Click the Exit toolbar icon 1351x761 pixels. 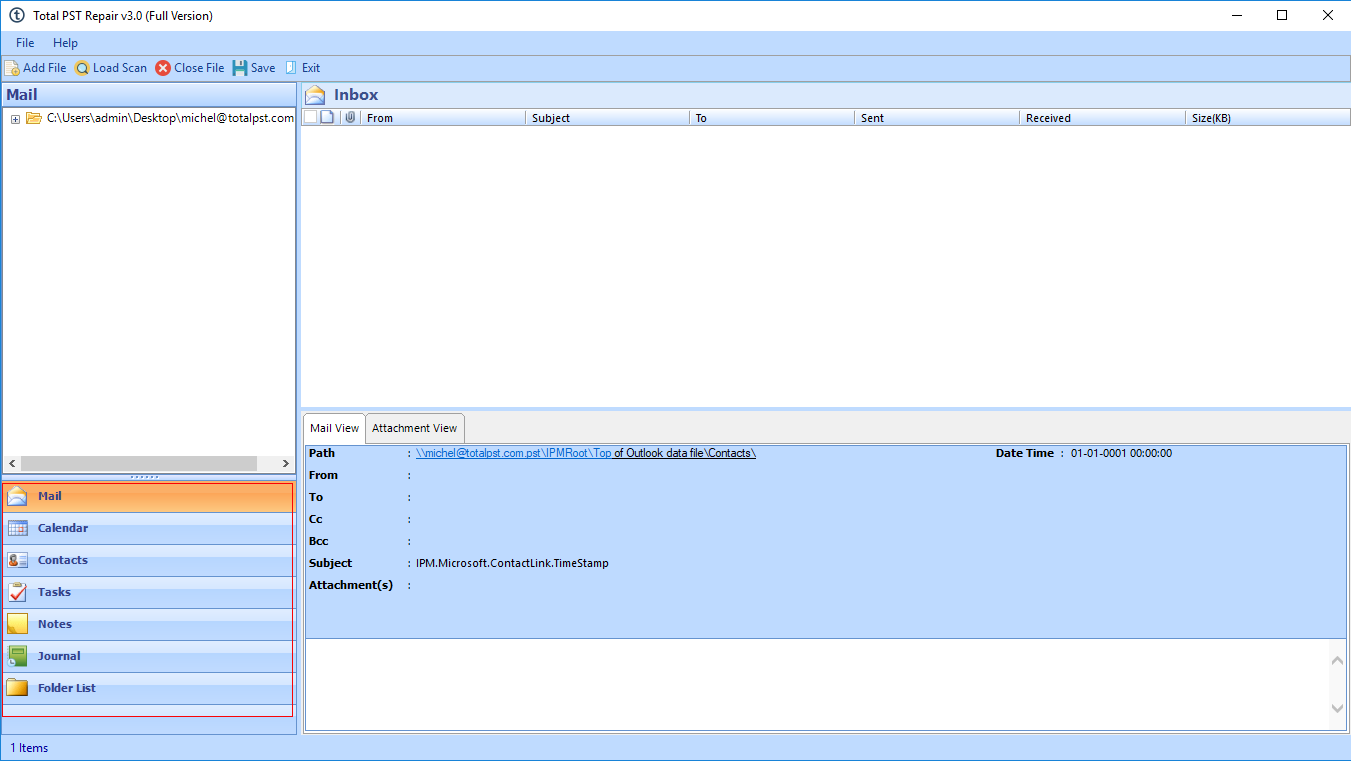291,68
